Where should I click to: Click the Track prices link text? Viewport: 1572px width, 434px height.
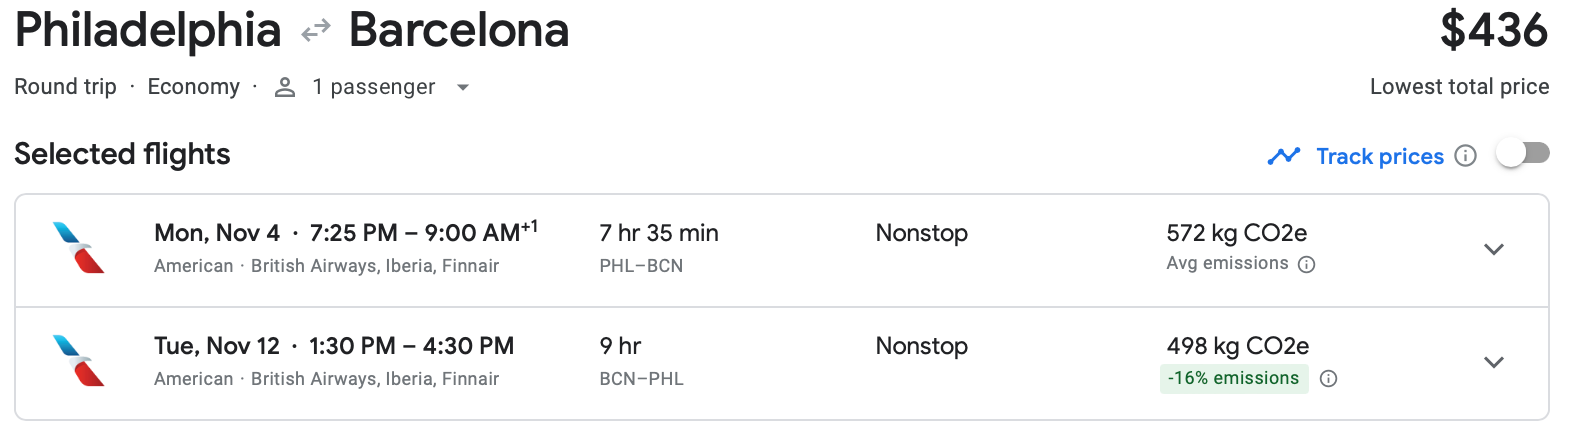click(x=1379, y=156)
